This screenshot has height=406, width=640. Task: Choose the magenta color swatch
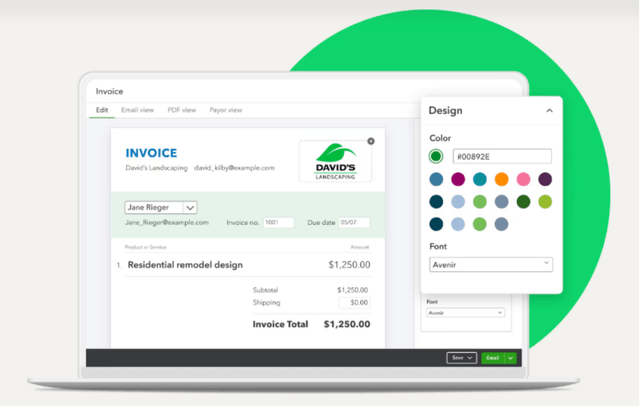pyautogui.click(x=458, y=179)
